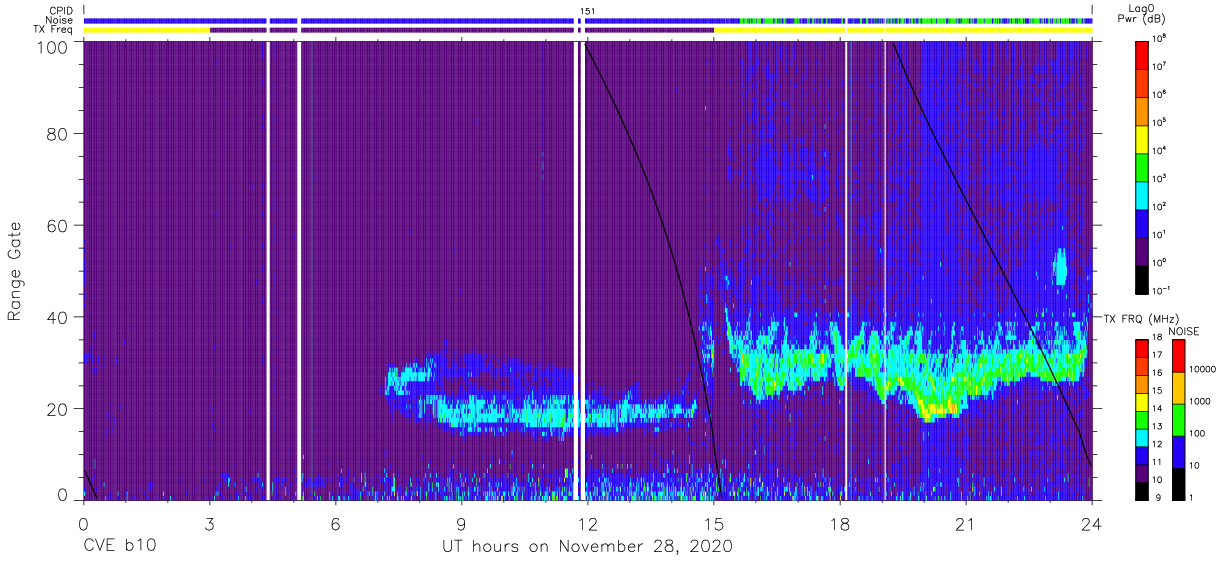
Task: Click x-axis tick label '21'
Action: (x=966, y=523)
